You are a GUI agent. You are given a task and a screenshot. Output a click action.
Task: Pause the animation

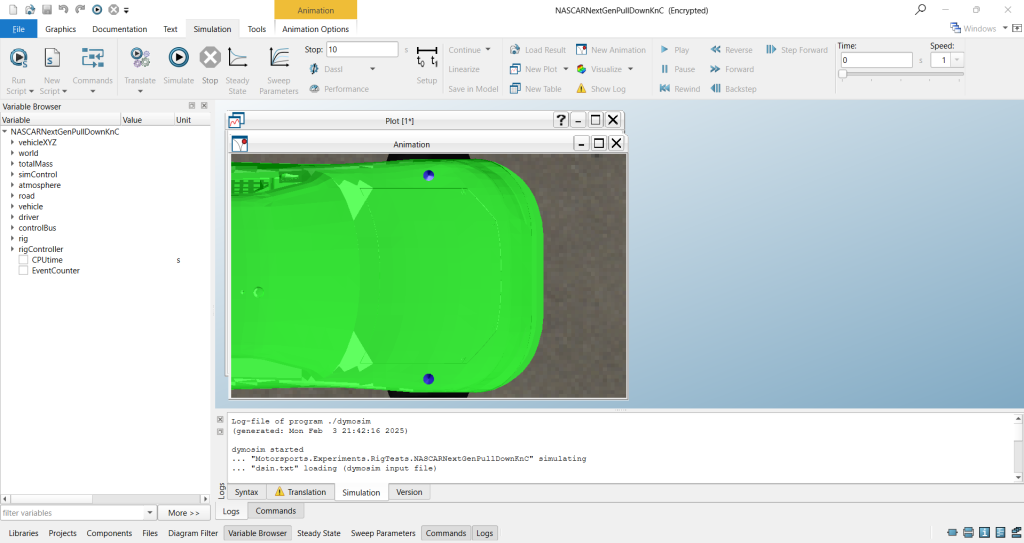(677, 69)
